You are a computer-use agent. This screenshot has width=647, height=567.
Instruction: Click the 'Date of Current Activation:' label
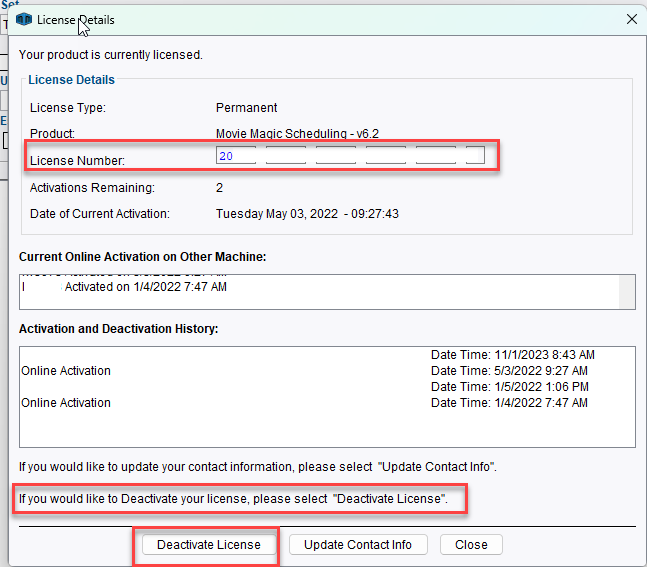point(100,214)
